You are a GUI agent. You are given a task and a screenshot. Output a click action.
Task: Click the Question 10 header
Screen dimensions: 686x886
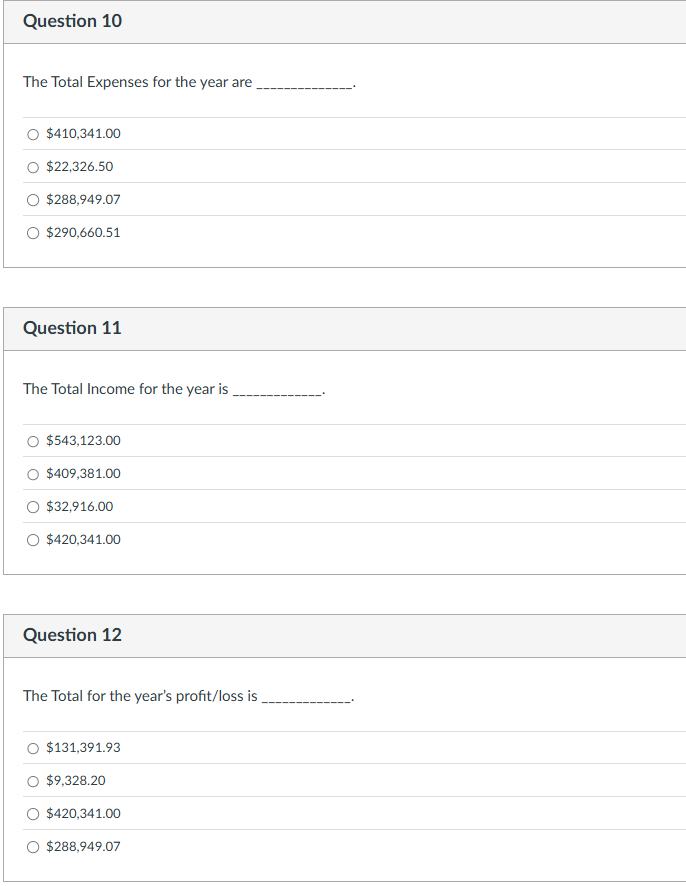pyautogui.click(x=72, y=20)
